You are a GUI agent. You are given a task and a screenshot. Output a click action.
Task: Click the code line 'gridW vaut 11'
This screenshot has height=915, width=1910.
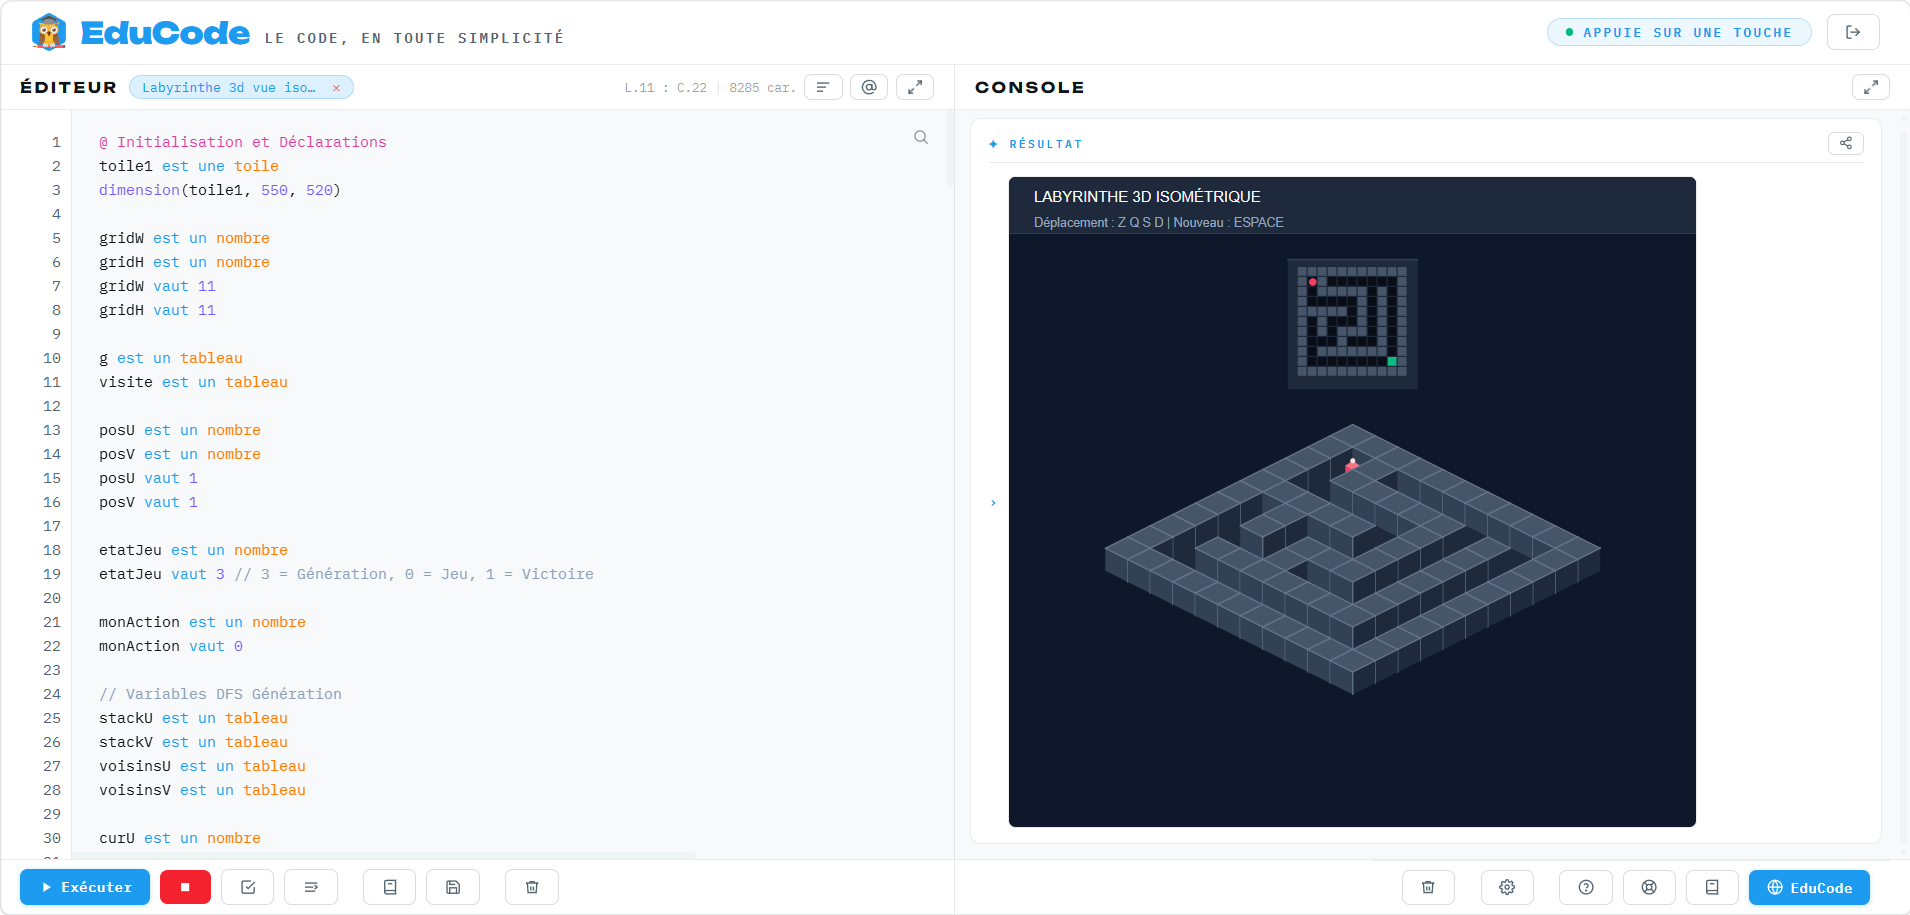coord(157,286)
